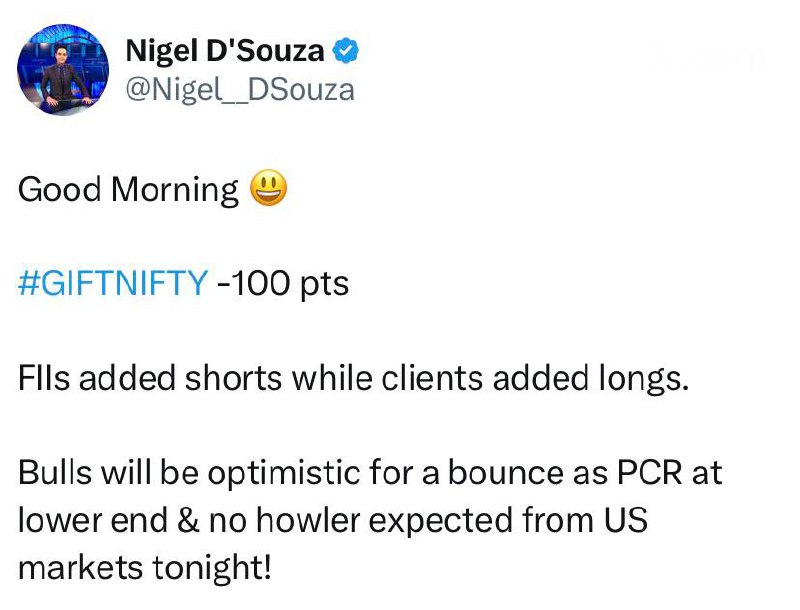Open the Nigel D'Souza display name
Viewport: 800px width, 610px height.
click(224, 49)
